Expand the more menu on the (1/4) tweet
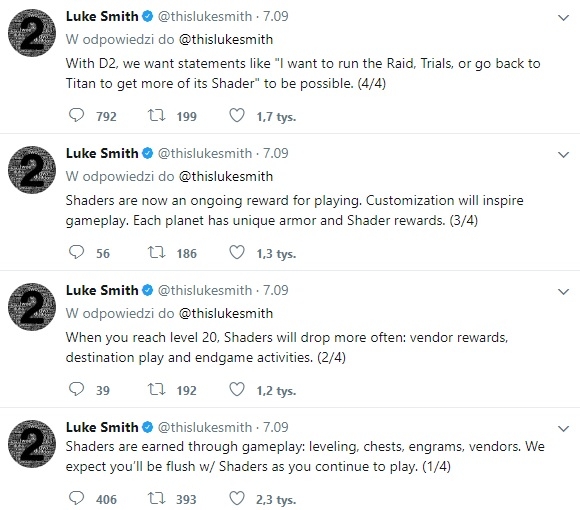 563,428
